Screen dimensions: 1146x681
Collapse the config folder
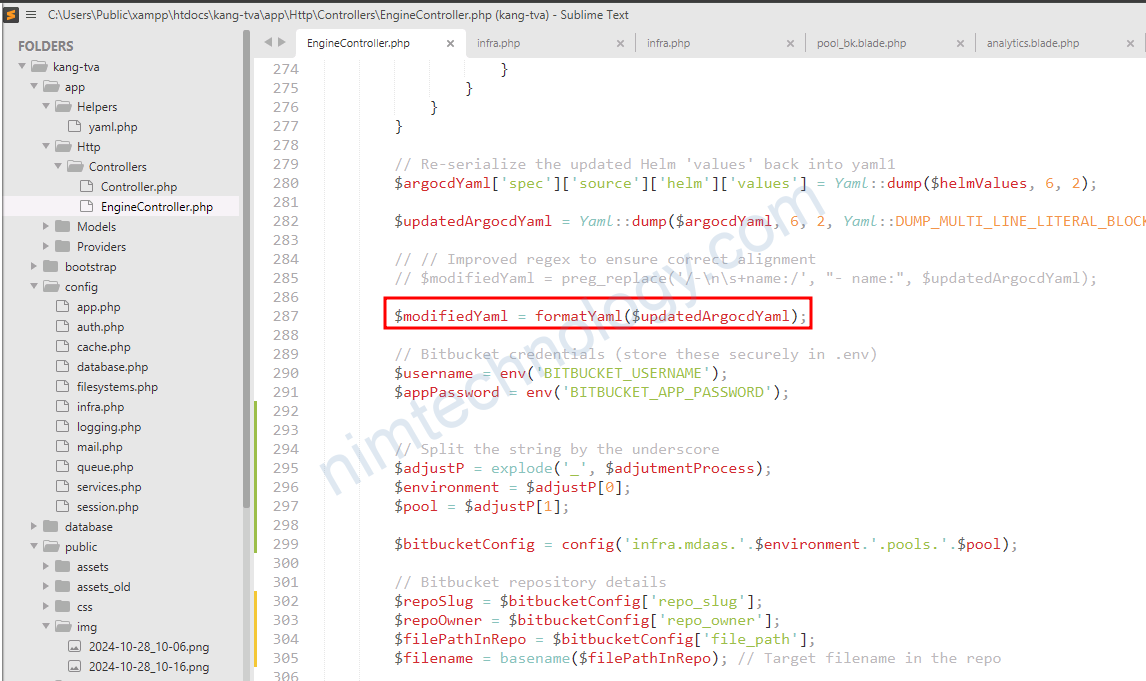[x=34, y=286]
